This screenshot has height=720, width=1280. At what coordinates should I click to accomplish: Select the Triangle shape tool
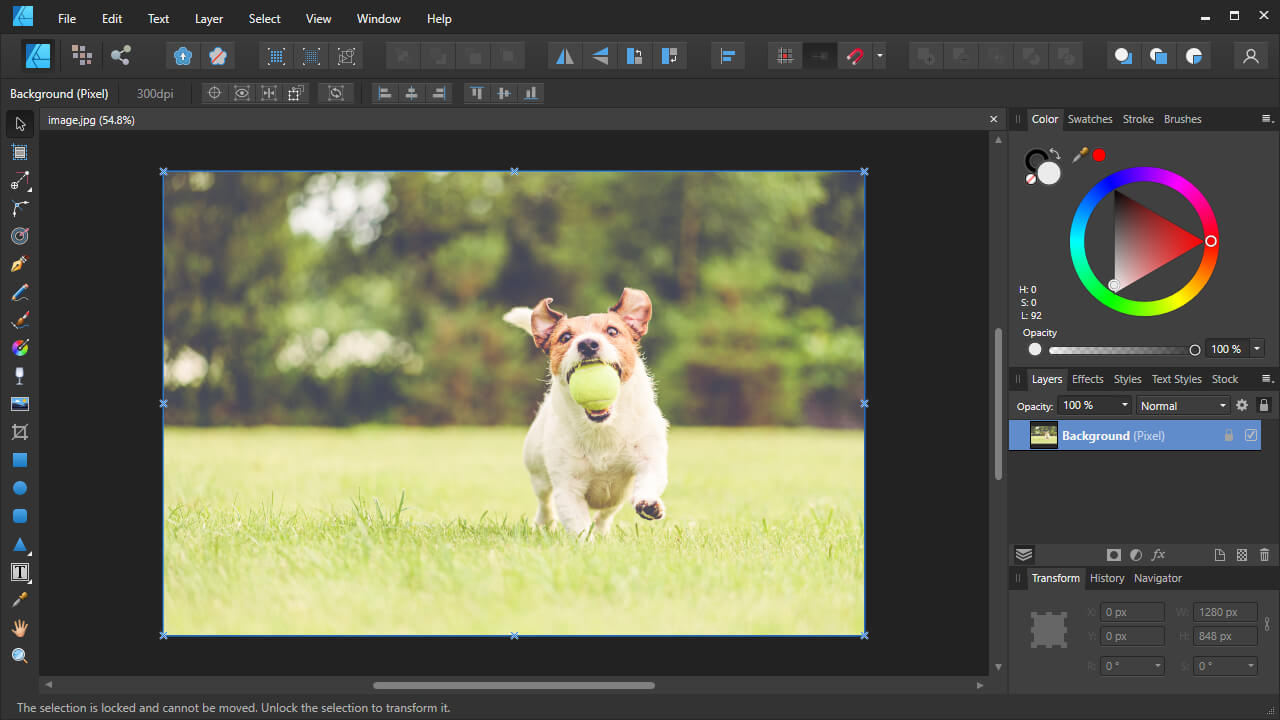coord(20,544)
